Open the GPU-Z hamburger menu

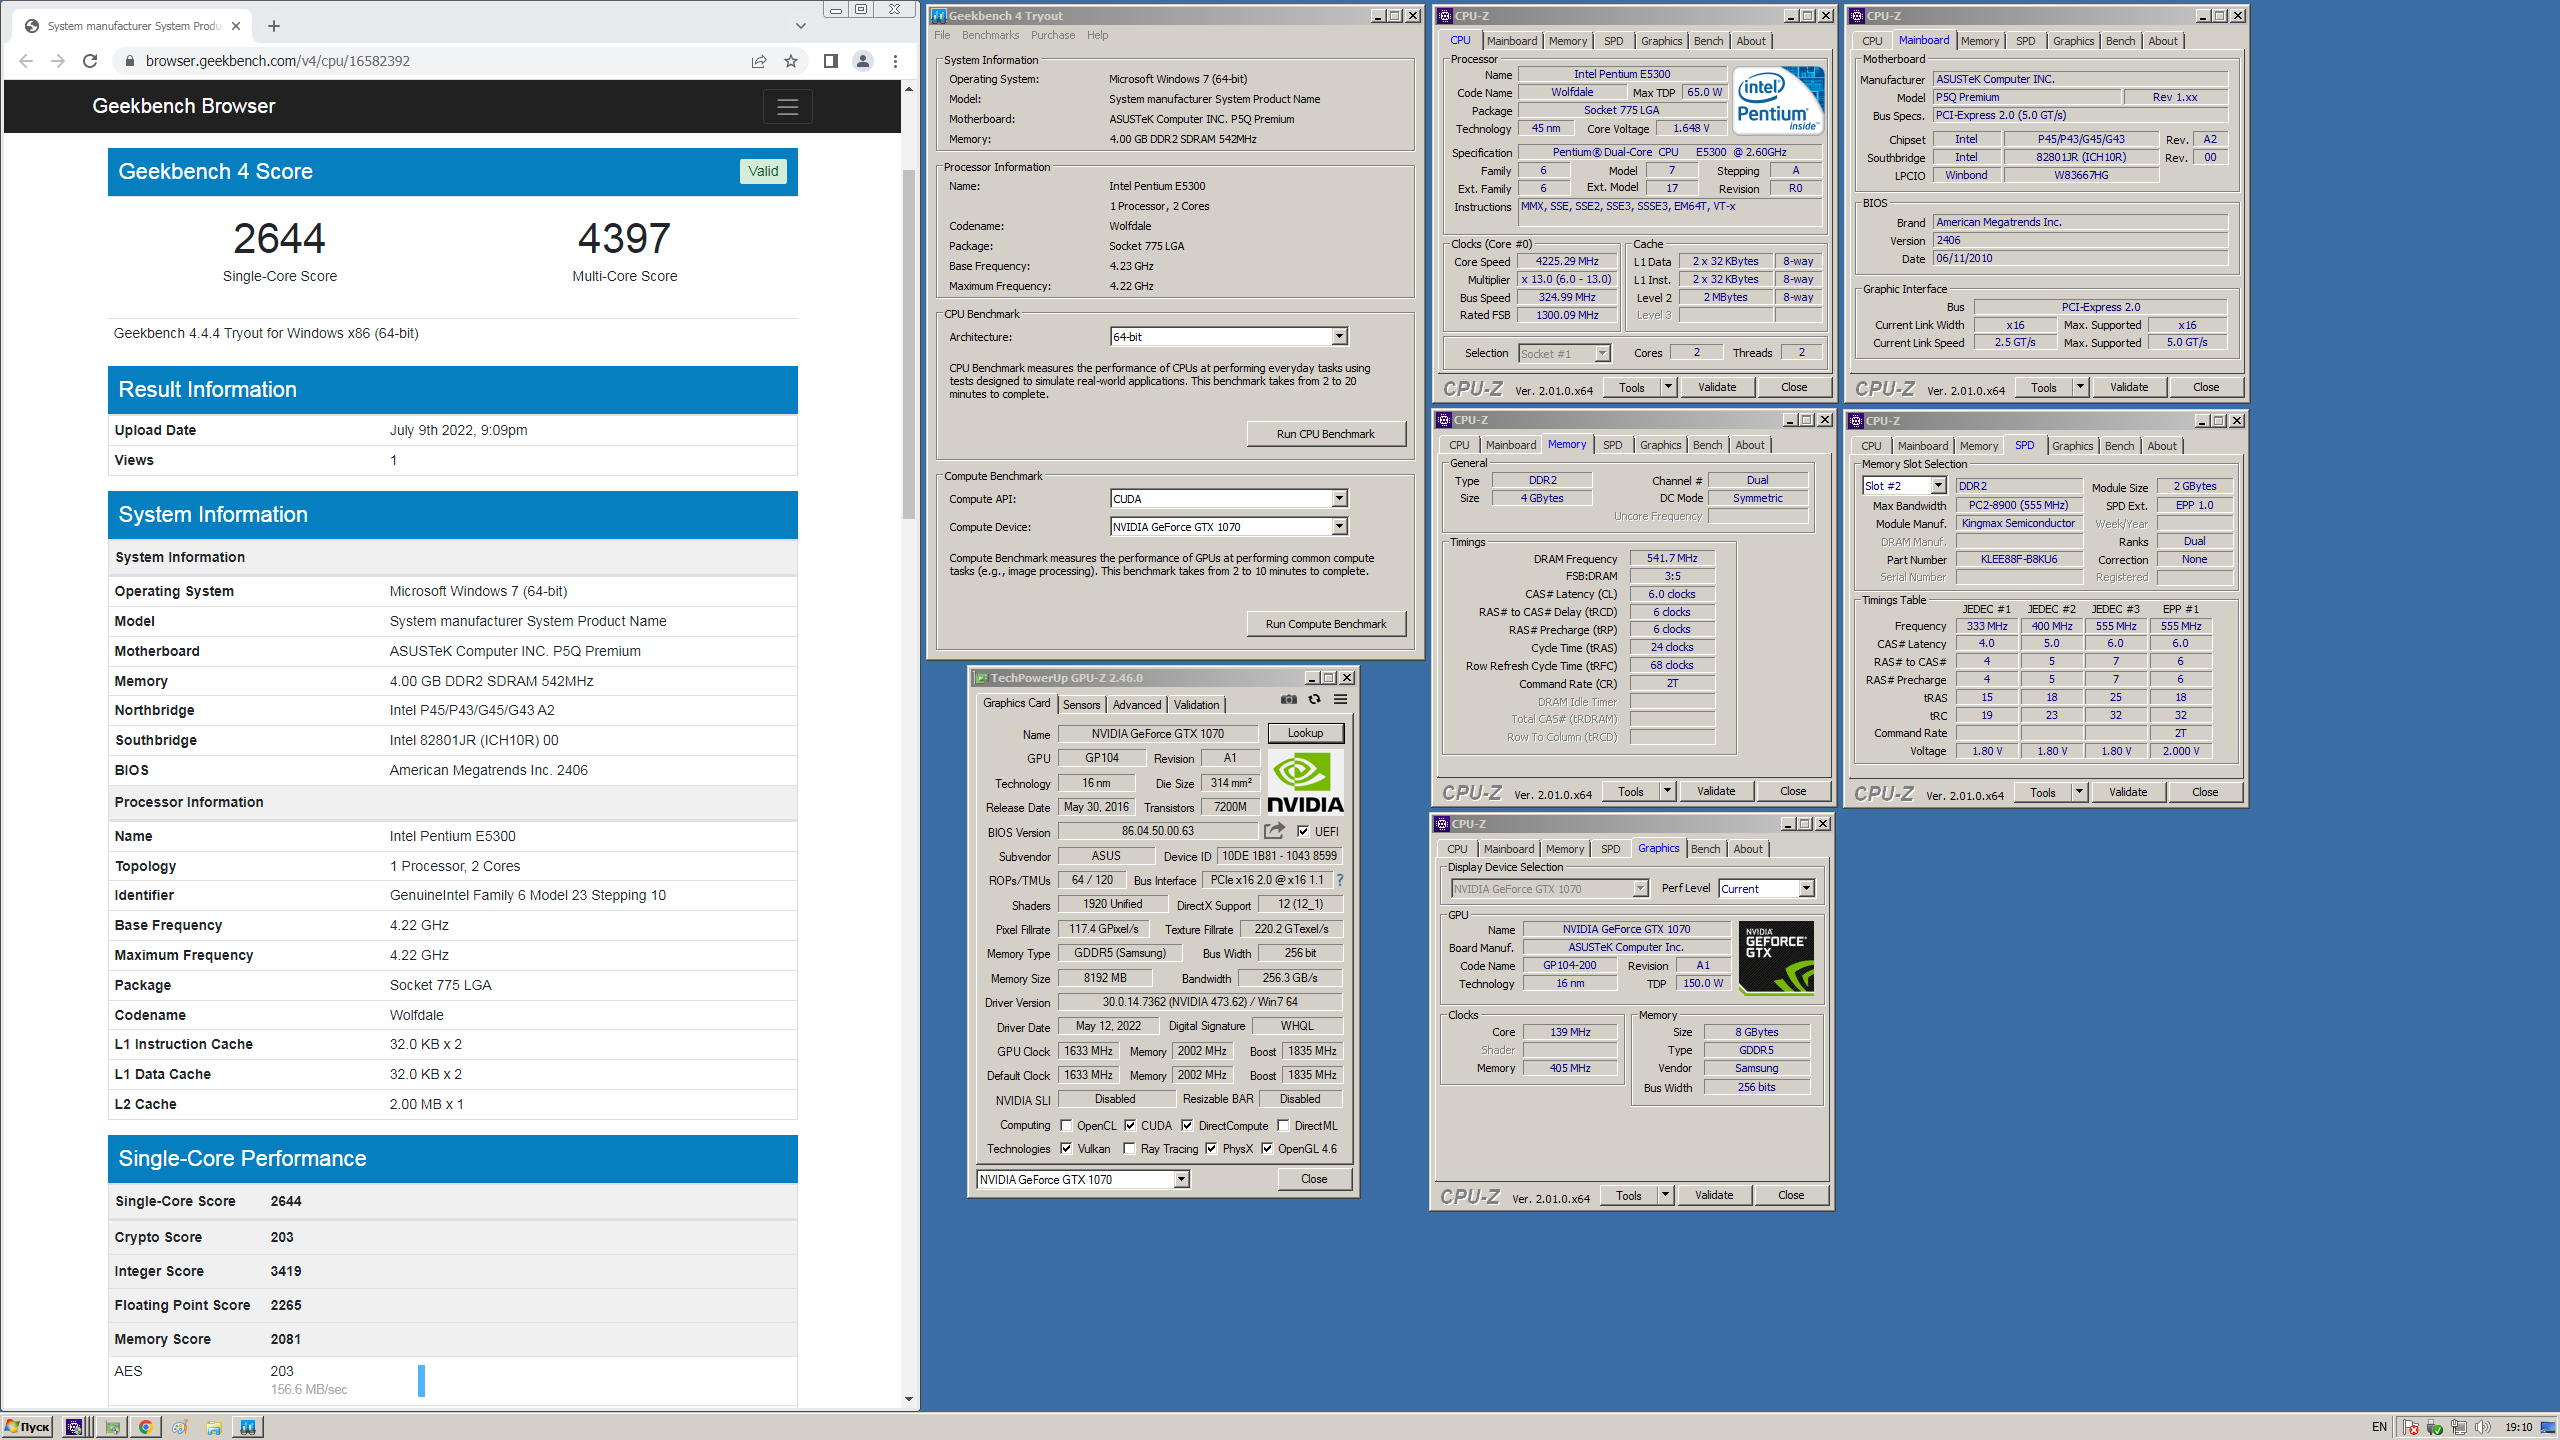1340,700
